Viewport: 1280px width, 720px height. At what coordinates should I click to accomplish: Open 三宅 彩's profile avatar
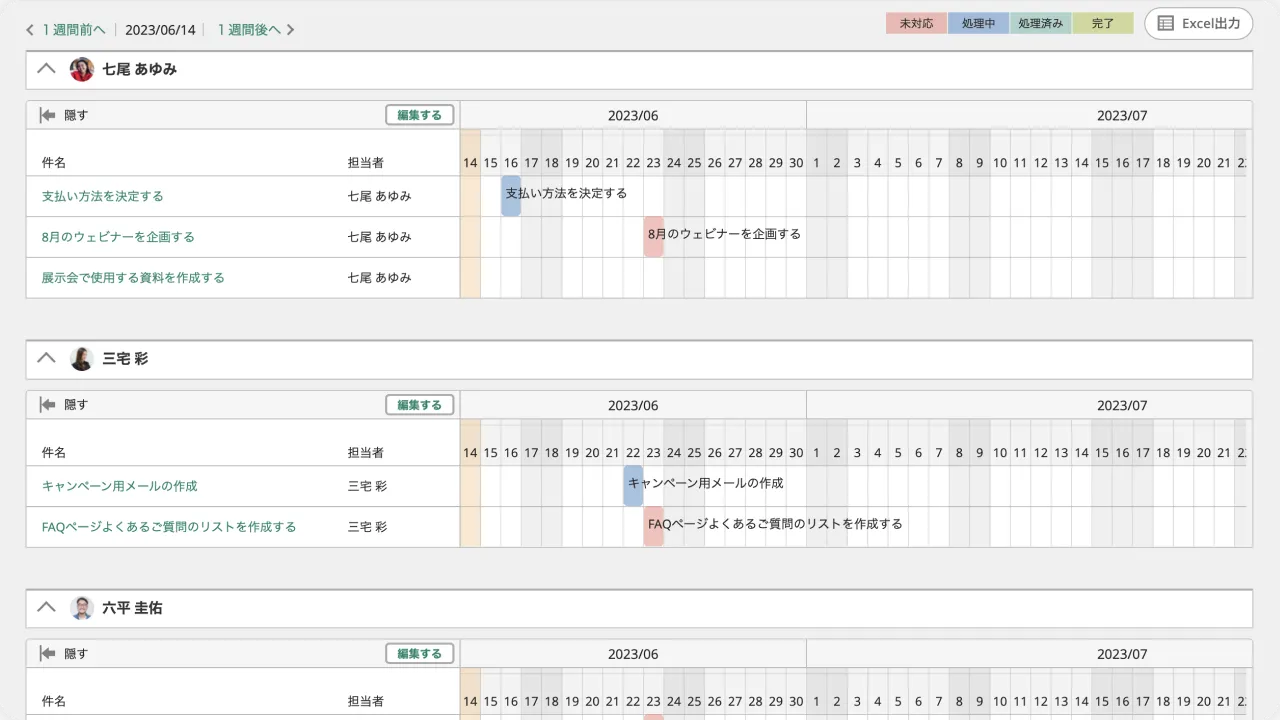click(82, 358)
